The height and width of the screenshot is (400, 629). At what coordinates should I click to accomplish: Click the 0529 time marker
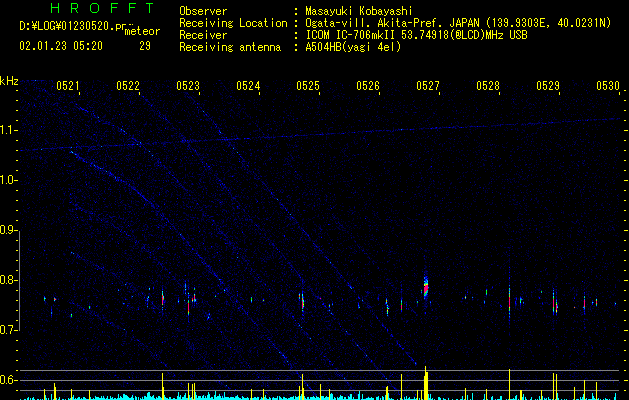click(548, 85)
